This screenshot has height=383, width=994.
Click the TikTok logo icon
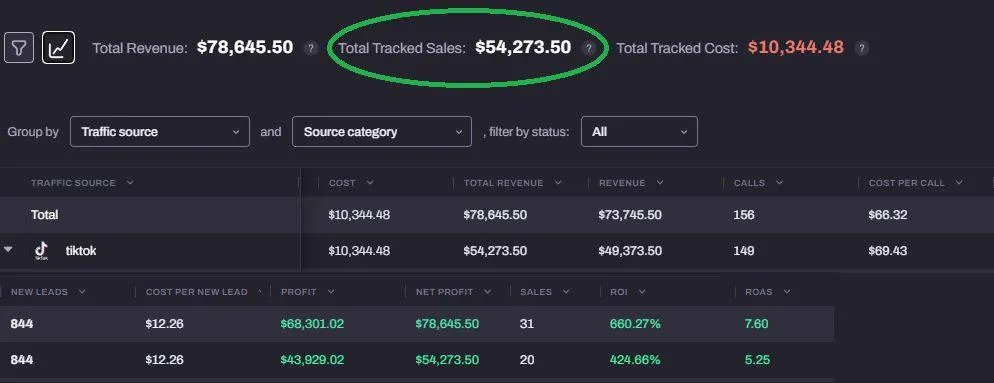point(41,251)
